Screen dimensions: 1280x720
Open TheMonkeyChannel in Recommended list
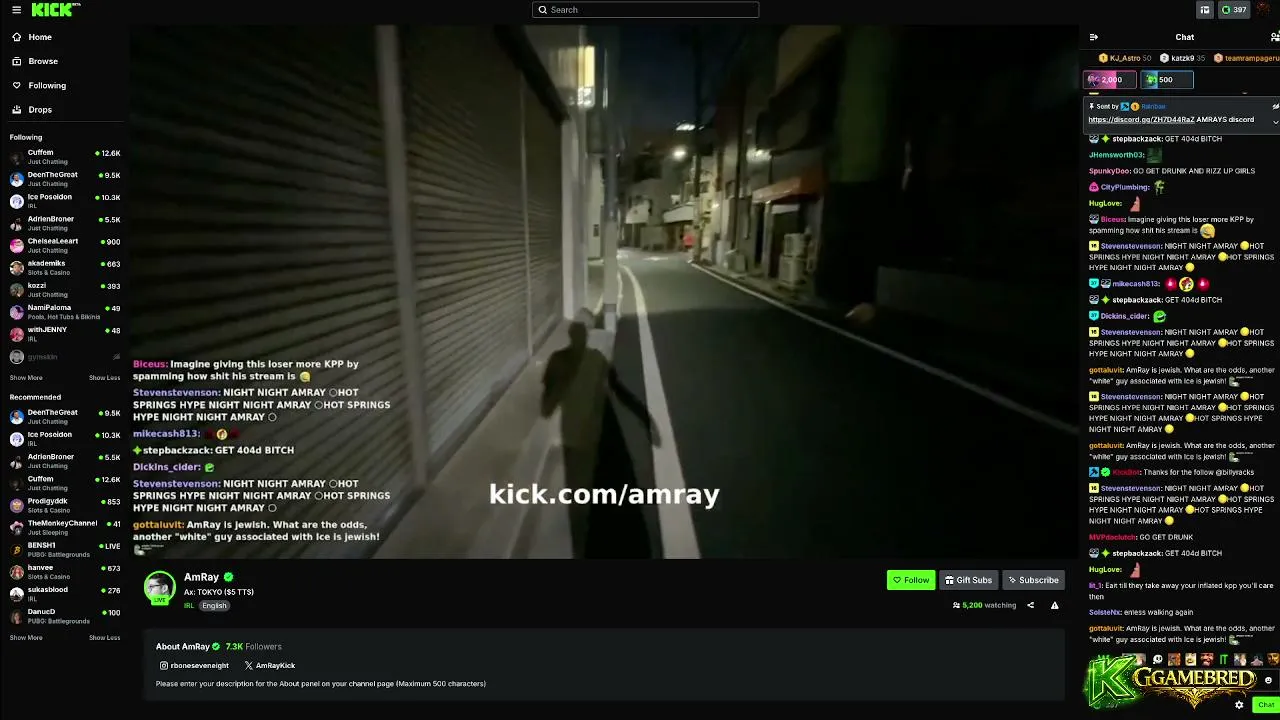(x=64, y=527)
